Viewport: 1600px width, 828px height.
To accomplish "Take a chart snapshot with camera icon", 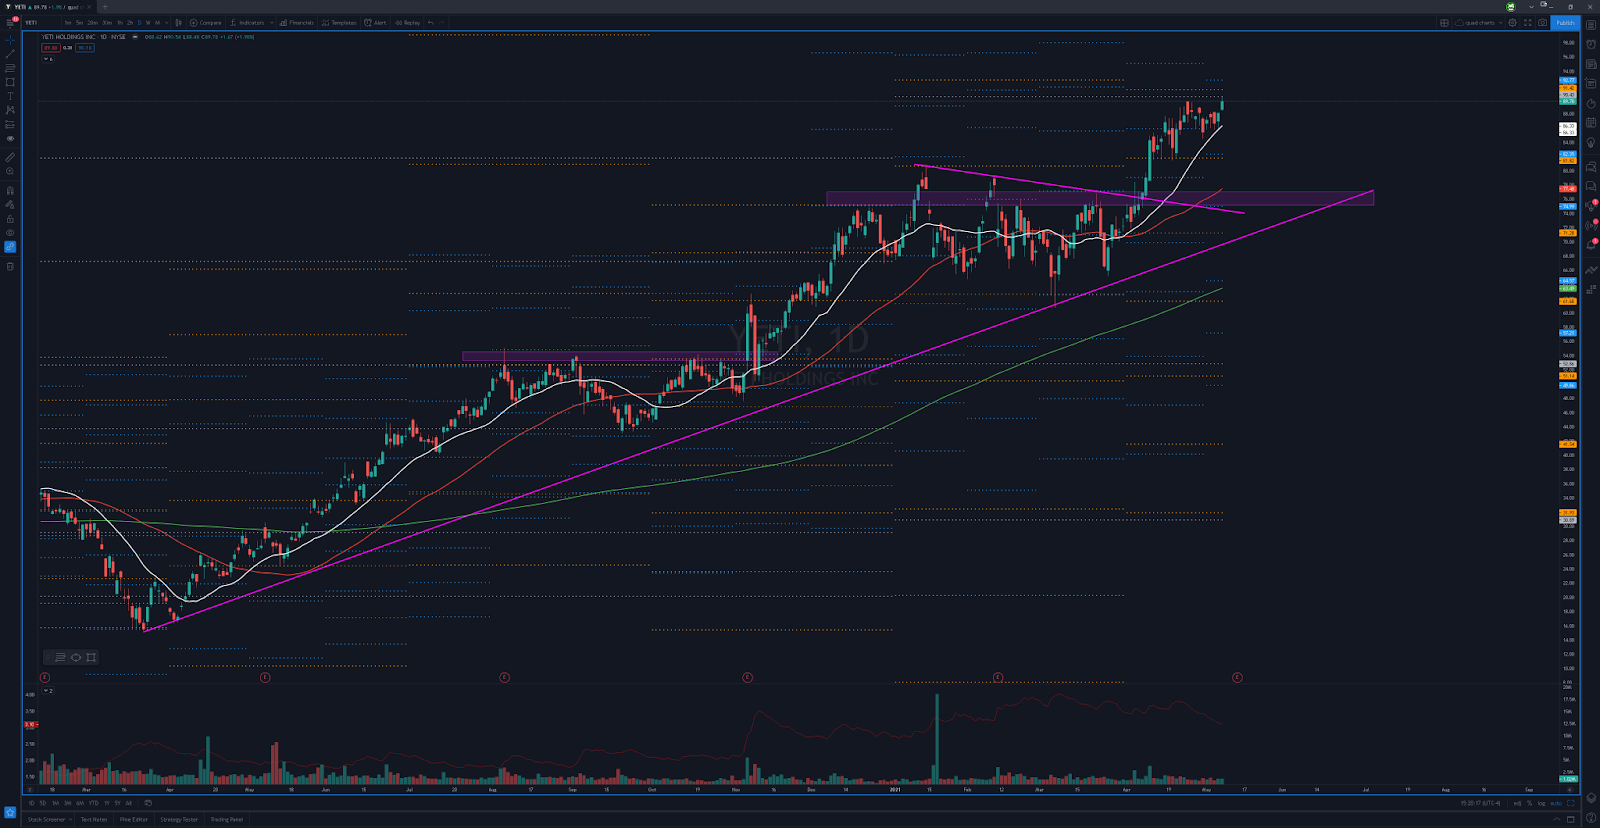I will (x=1542, y=22).
